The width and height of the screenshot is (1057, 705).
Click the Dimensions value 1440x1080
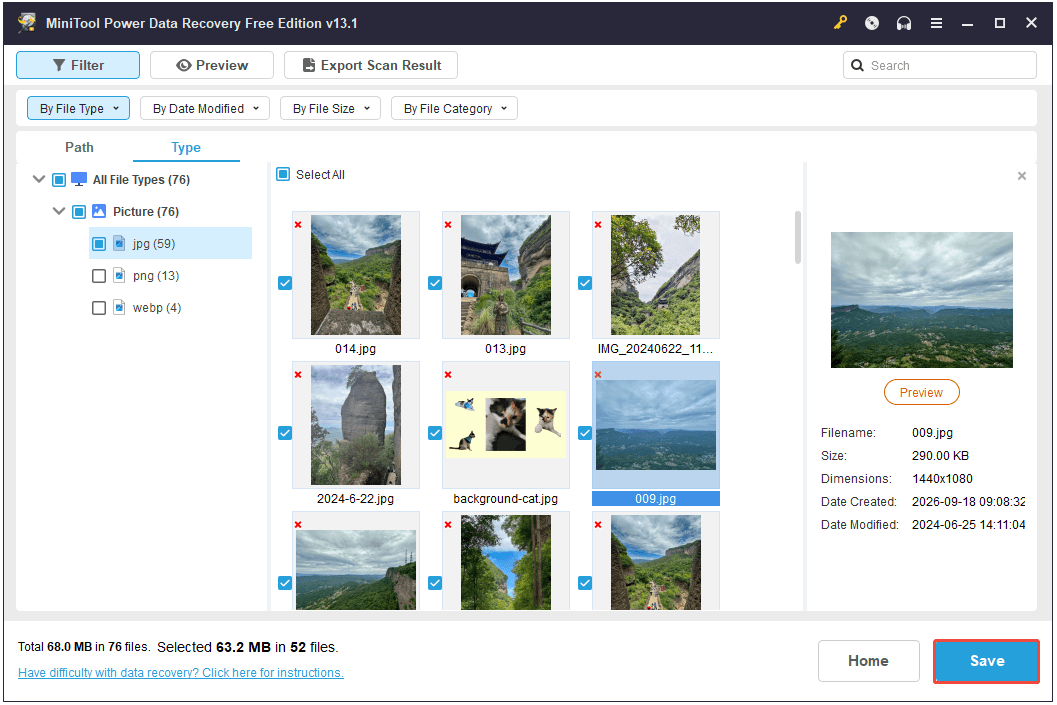[x=942, y=479]
